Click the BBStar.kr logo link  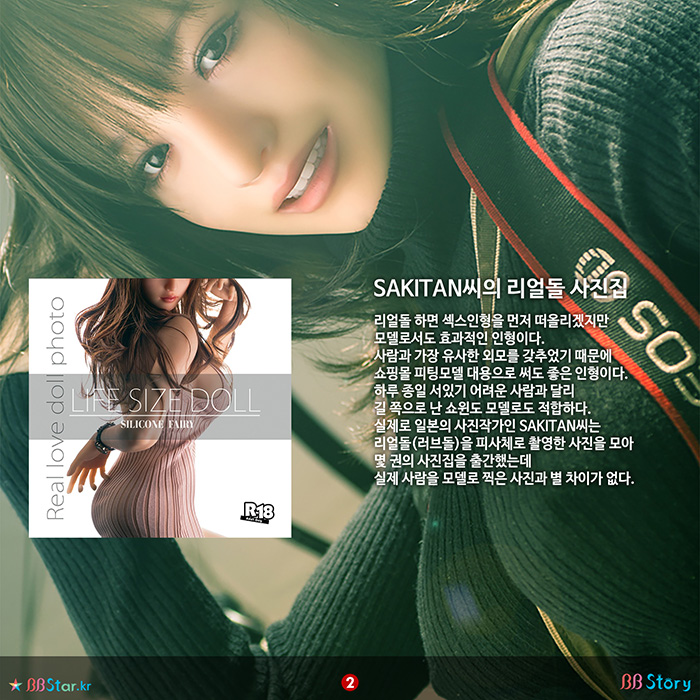coord(50,685)
